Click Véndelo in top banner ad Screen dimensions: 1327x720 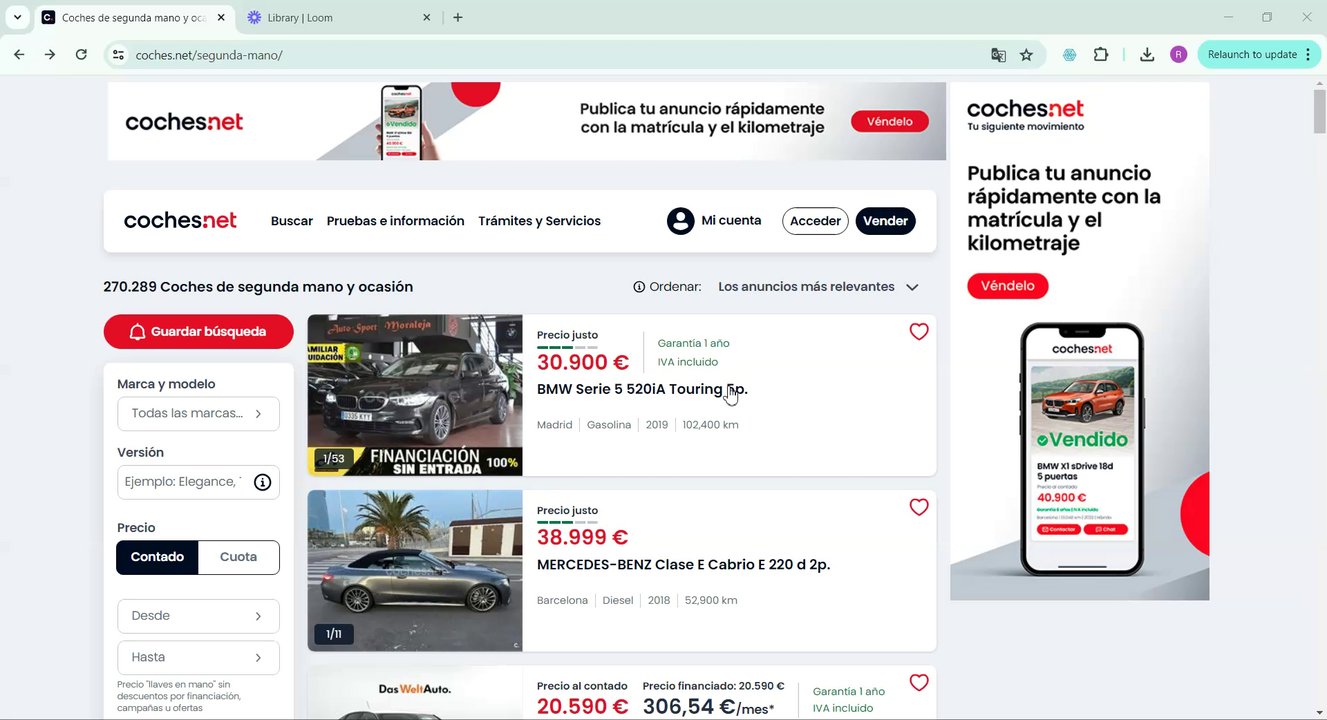(x=889, y=121)
